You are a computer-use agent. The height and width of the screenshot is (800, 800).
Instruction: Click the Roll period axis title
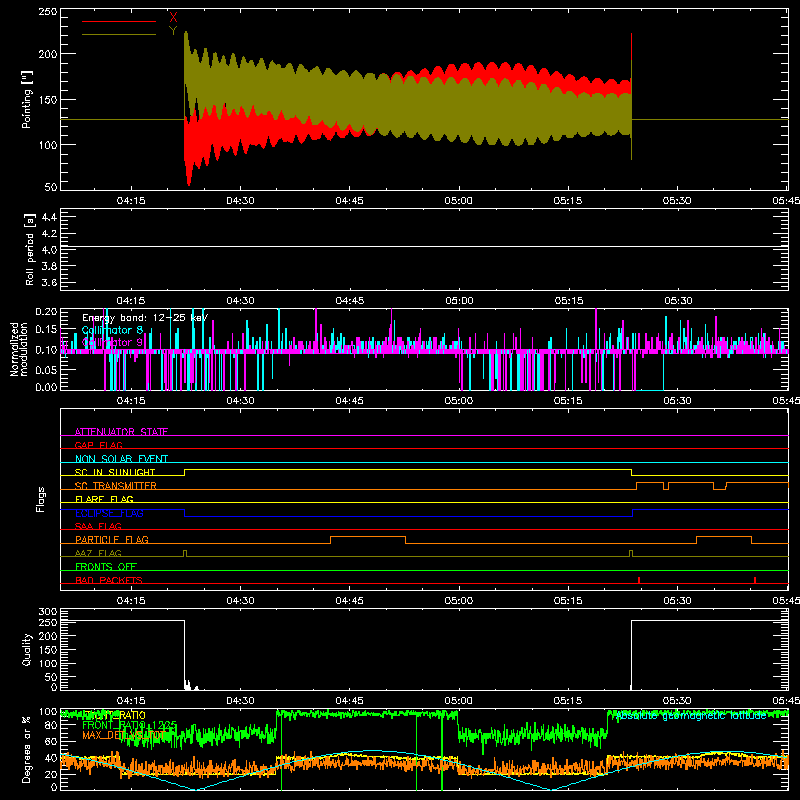[x=30, y=249]
